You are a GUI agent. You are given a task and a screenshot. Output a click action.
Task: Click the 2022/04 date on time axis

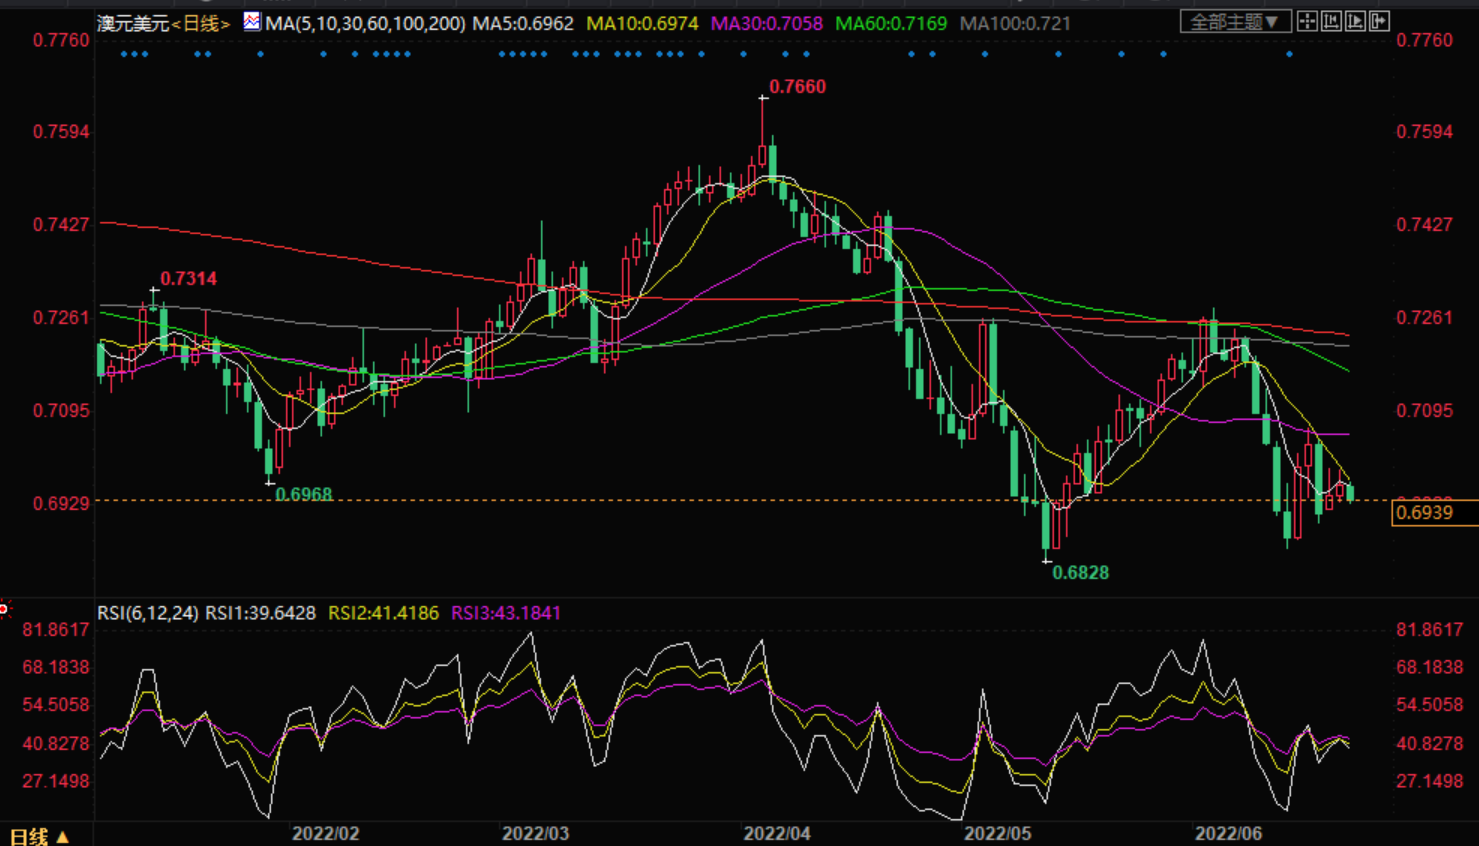pos(777,833)
